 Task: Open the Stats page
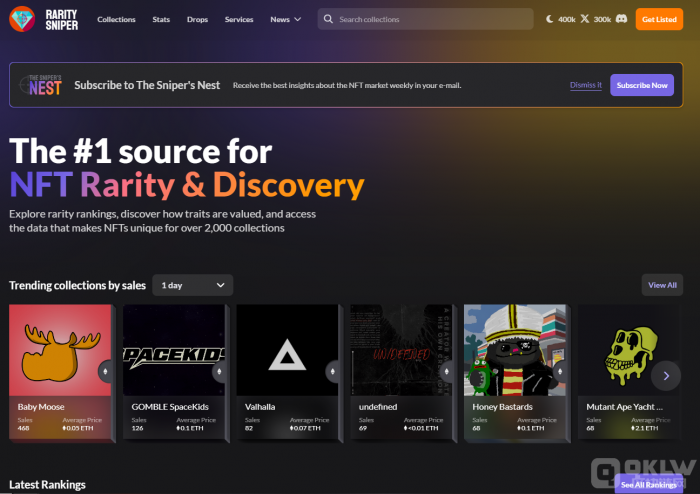click(161, 19)
